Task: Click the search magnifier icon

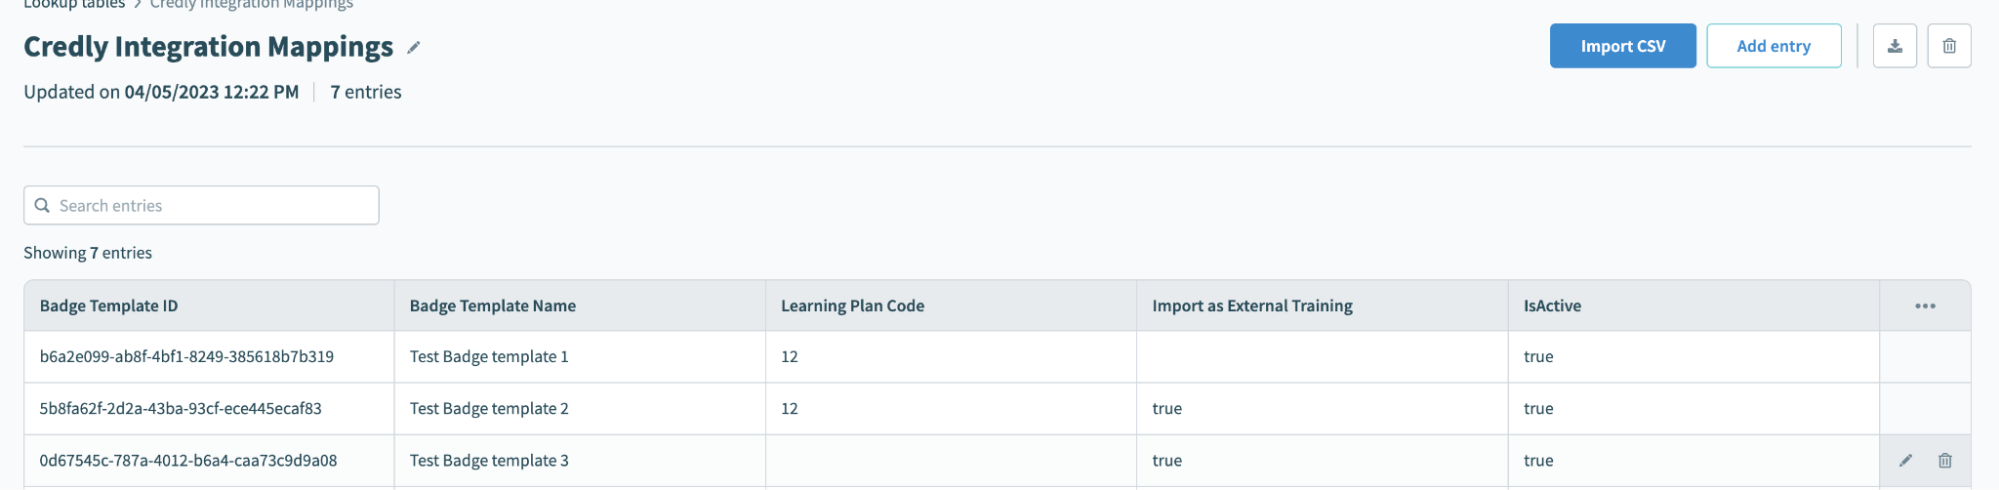Action: pyautogui.click(x=42, y=205)
